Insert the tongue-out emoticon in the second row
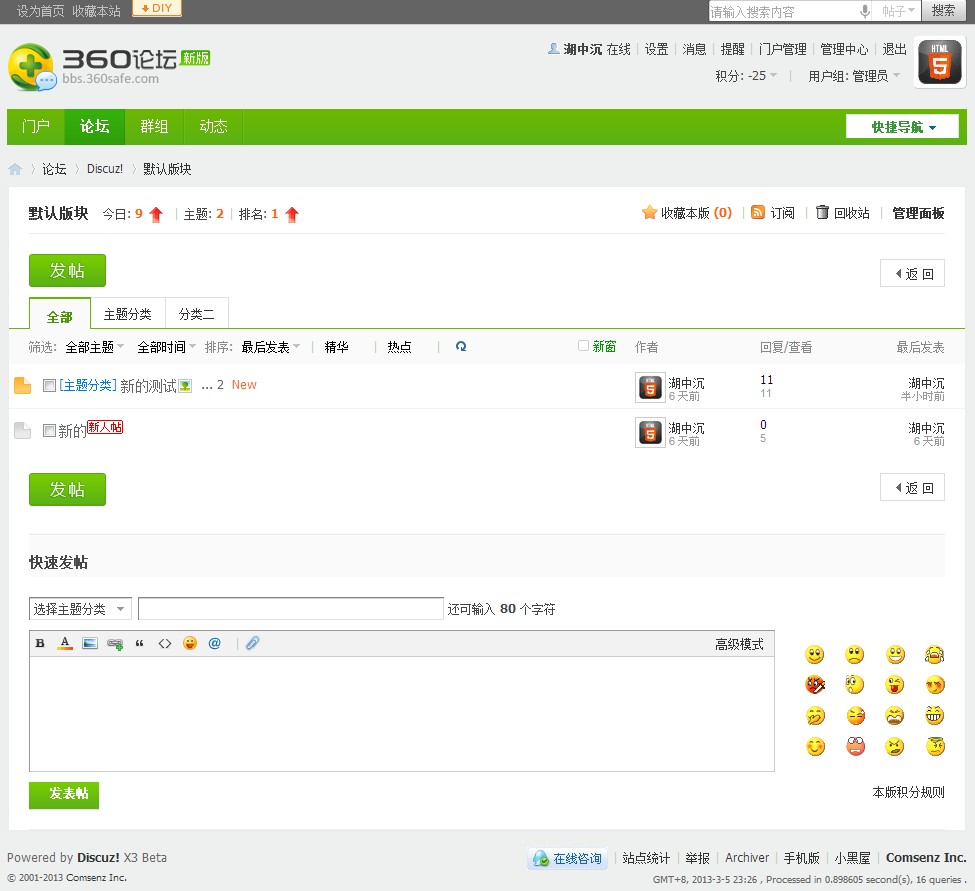 894,685
